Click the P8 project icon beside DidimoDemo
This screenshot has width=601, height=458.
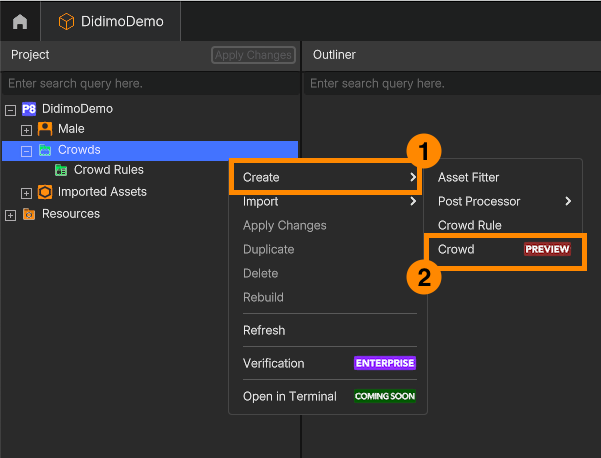(29, 109)
